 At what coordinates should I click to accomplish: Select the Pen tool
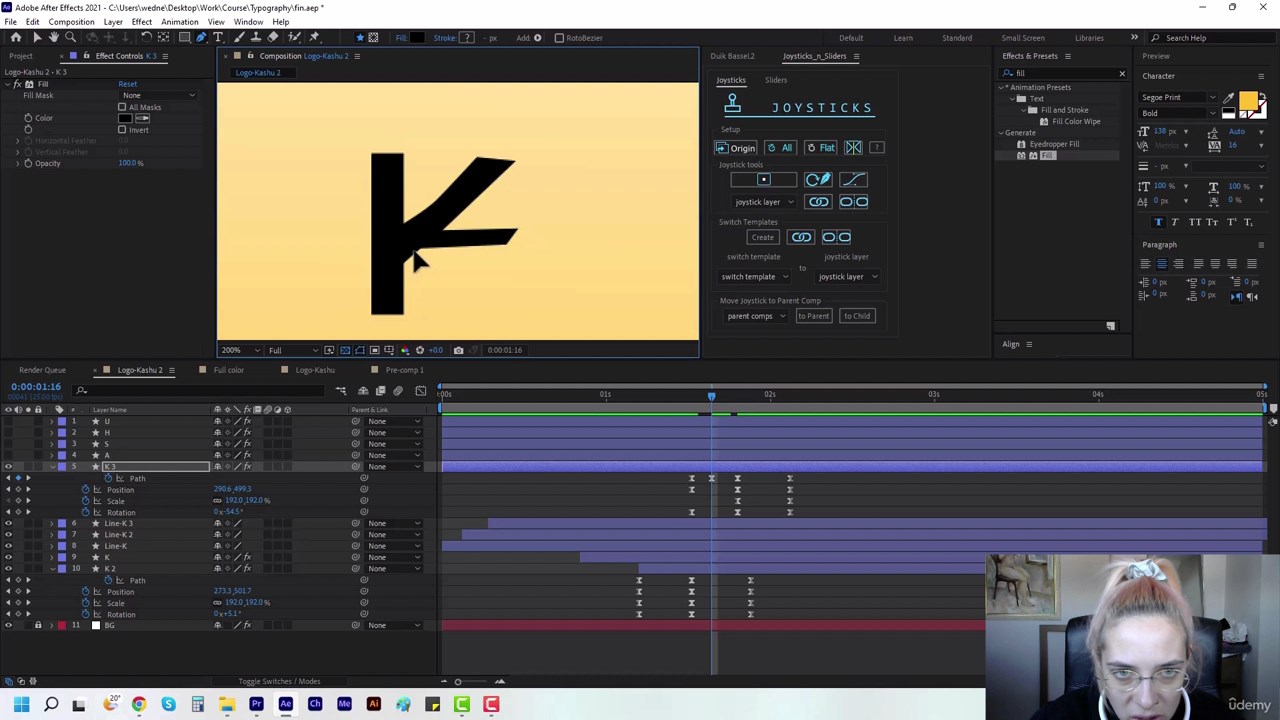click(201, 38)
